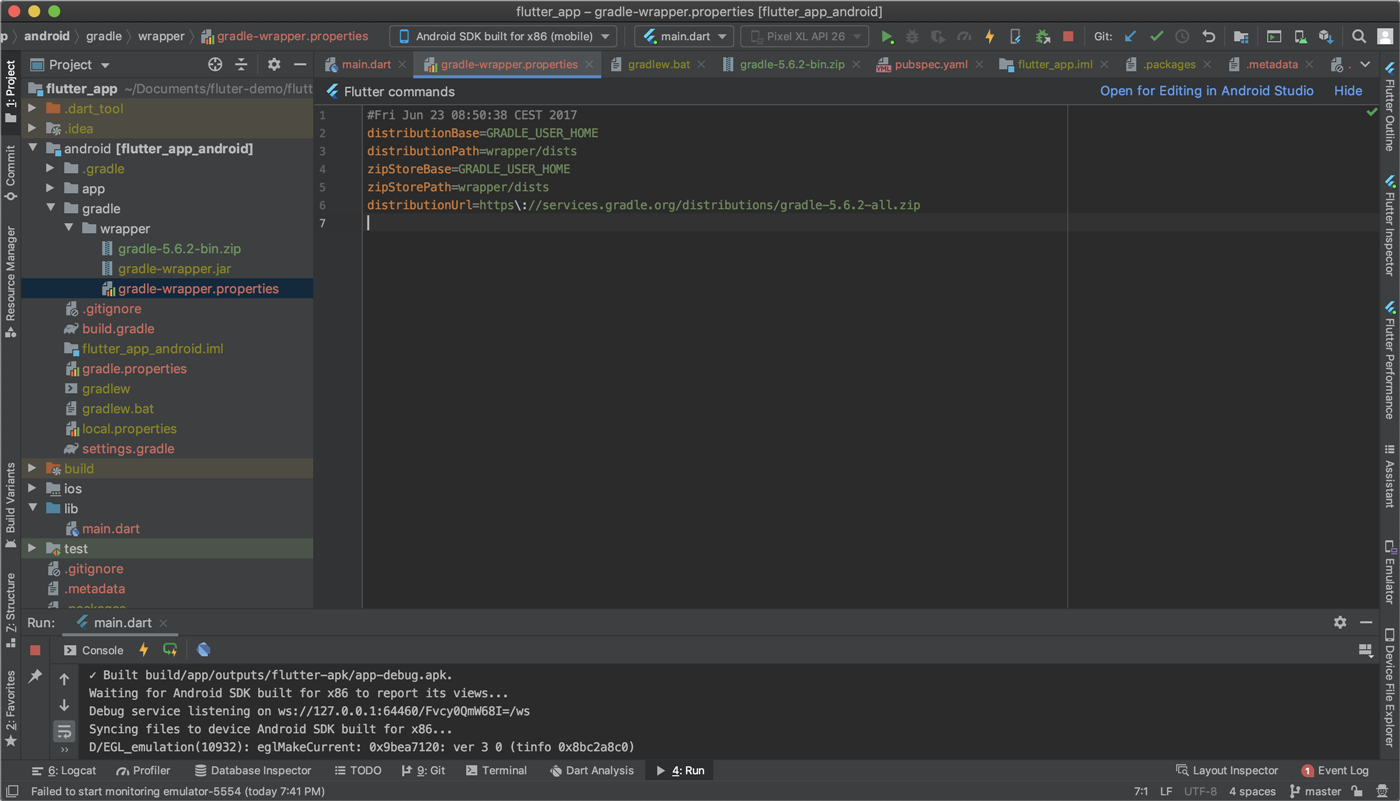Open Dart DevTools icon in Run toolbar
The image size is (1400, 801).
[x=204, y=650]
